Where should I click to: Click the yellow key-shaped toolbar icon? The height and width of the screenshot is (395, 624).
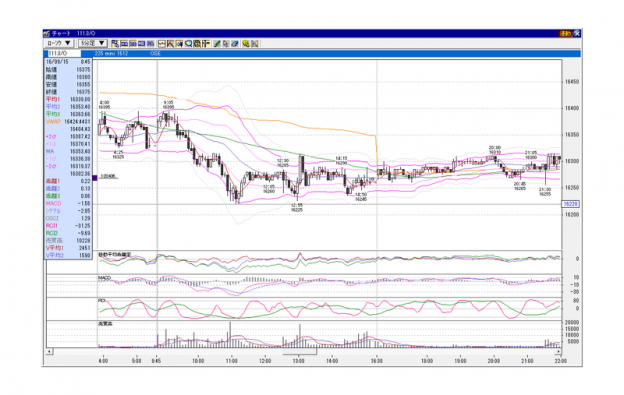tap(246, 44)
